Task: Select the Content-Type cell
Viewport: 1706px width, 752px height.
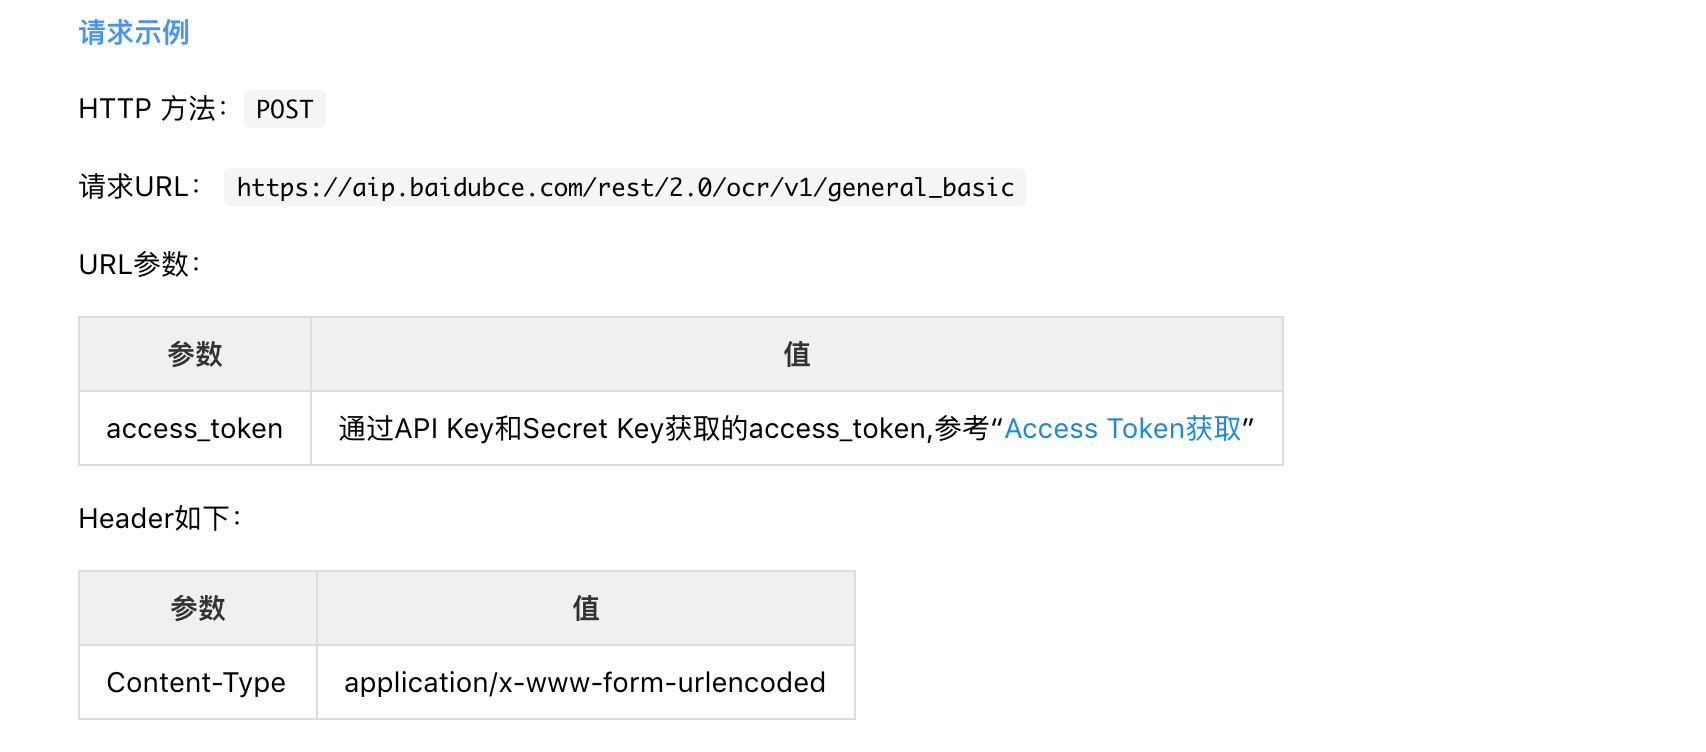Action: (x=197, y=683)
